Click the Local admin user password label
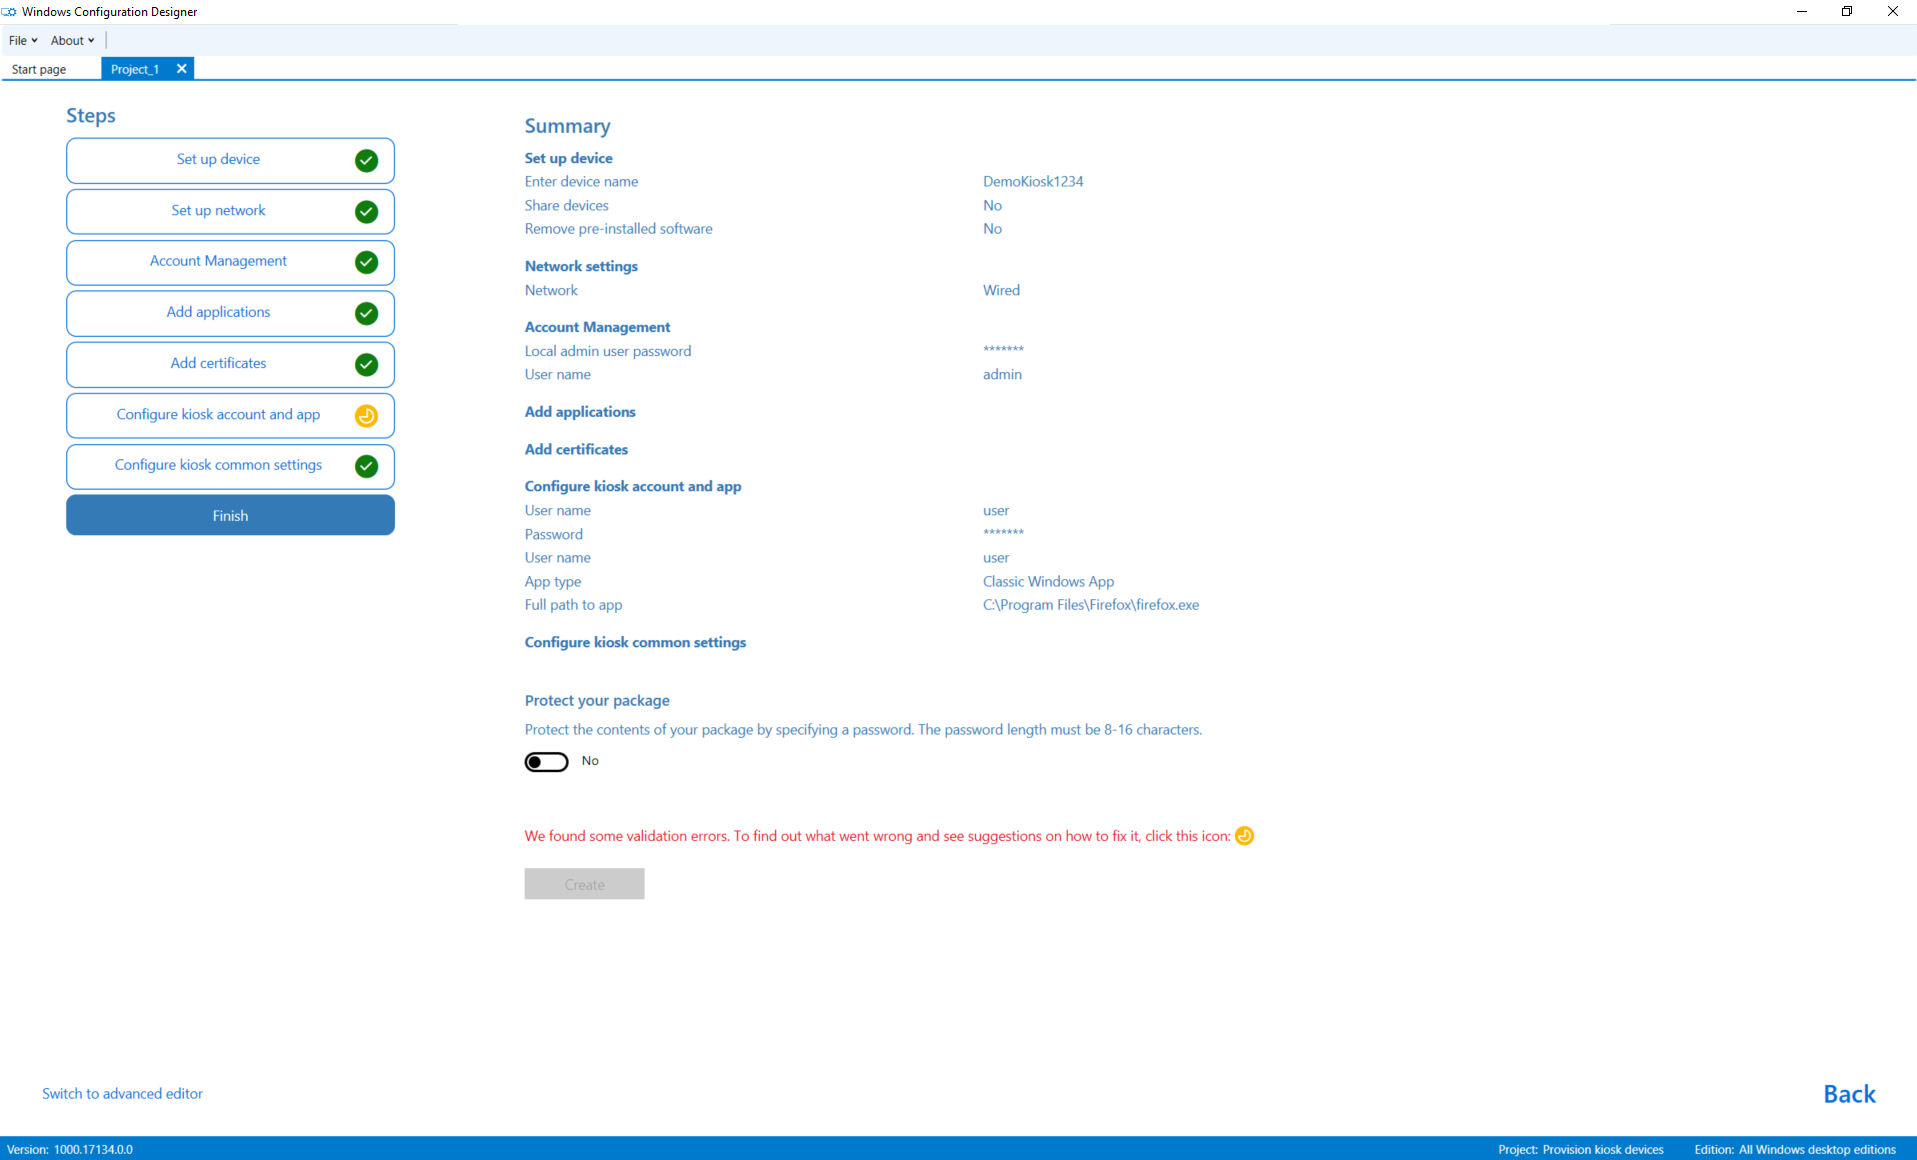The width and height of the screenshot is (1917, 1160). click(608, 351)
